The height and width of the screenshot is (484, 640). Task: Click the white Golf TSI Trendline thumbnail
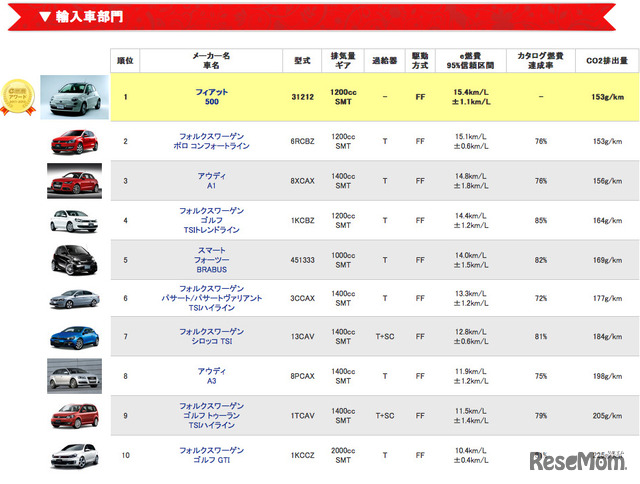point(74,221)
